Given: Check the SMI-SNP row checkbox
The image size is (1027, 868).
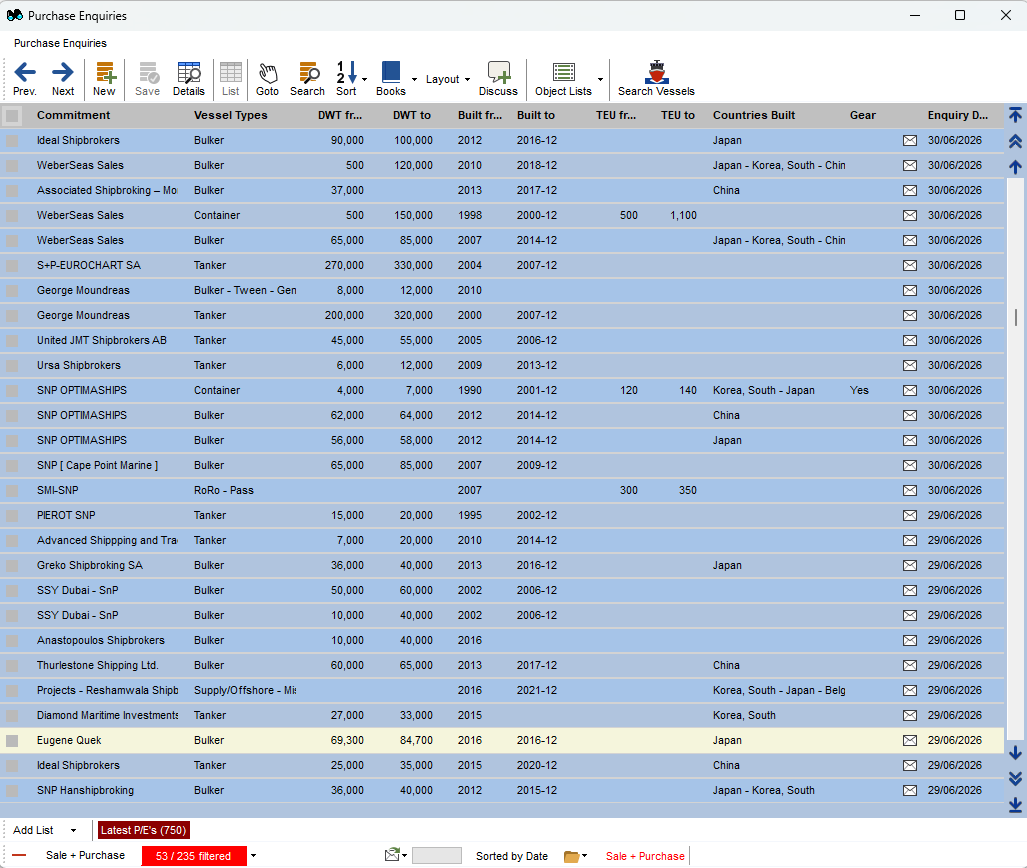Looking at the screenshot, I should pos(12,491).
